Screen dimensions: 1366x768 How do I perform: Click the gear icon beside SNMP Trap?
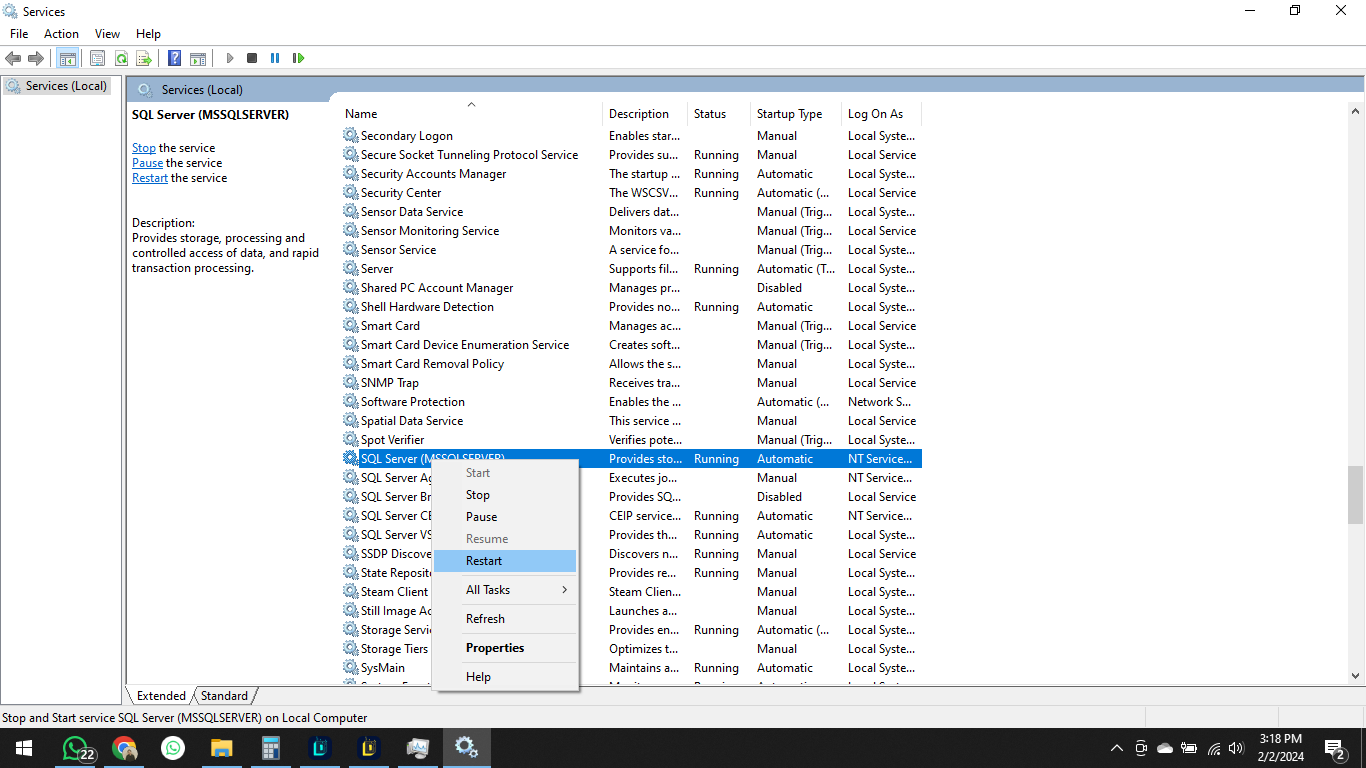click(350, 382)
